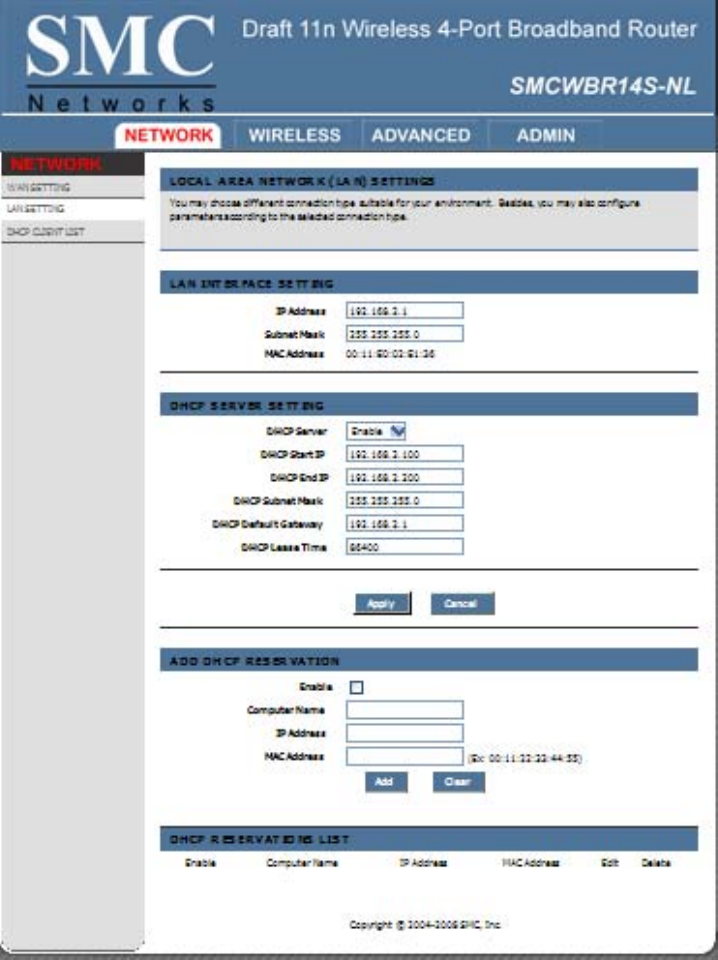Viewport: 718px width, 960px height.
Task: Click the Computer Name field
Action: 405,710
